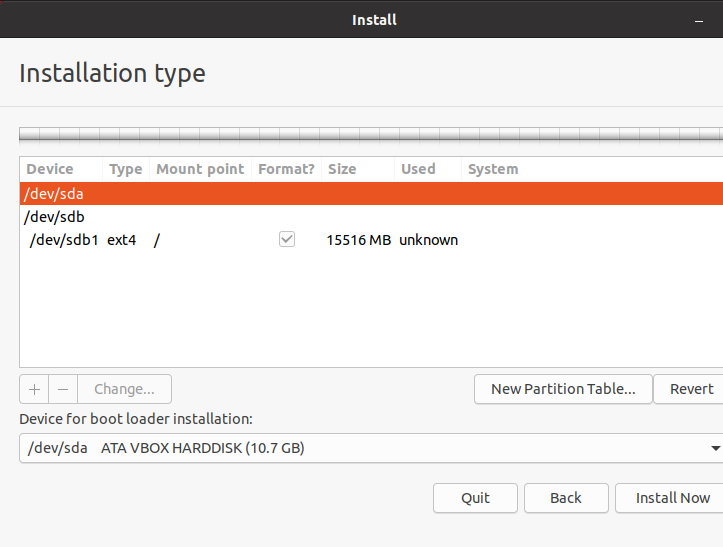The image size is (723, 547).
Task: Click the Size column header
Action: [342, 169]
